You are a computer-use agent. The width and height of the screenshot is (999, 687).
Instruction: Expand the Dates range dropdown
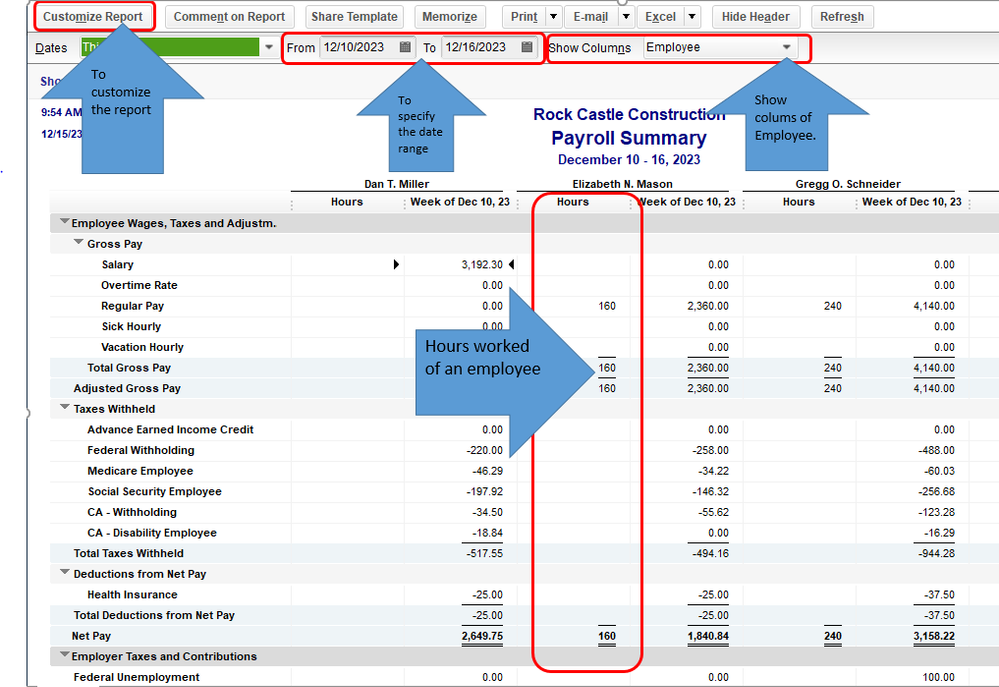pyautogui.click(x=269, y=47)
